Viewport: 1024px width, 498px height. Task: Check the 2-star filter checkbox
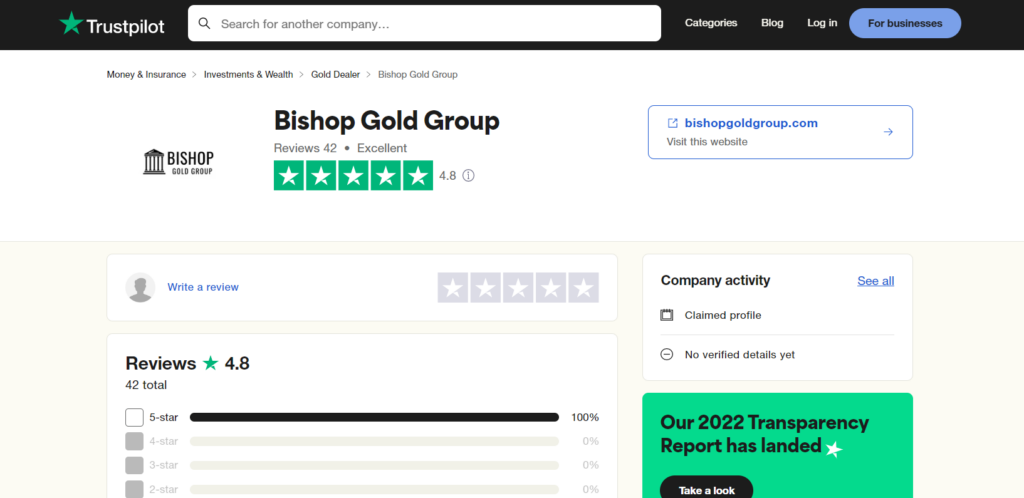(135, 489)
